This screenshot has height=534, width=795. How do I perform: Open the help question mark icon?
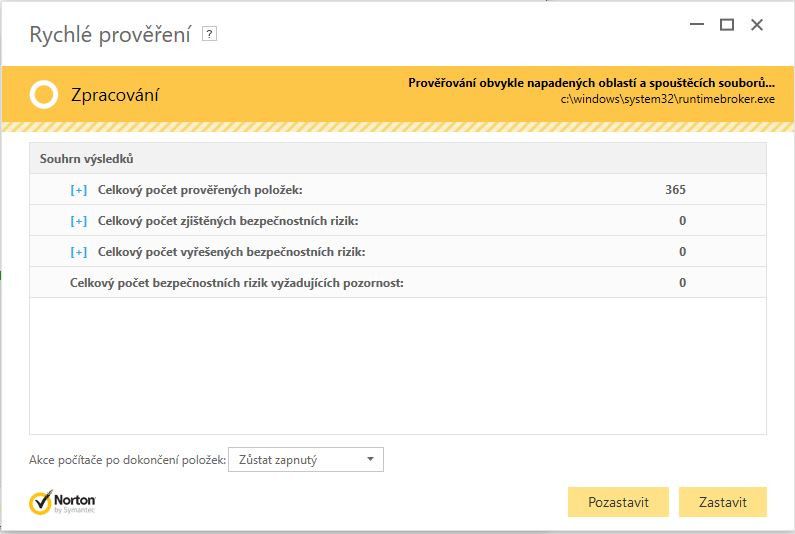click(209, 34)
